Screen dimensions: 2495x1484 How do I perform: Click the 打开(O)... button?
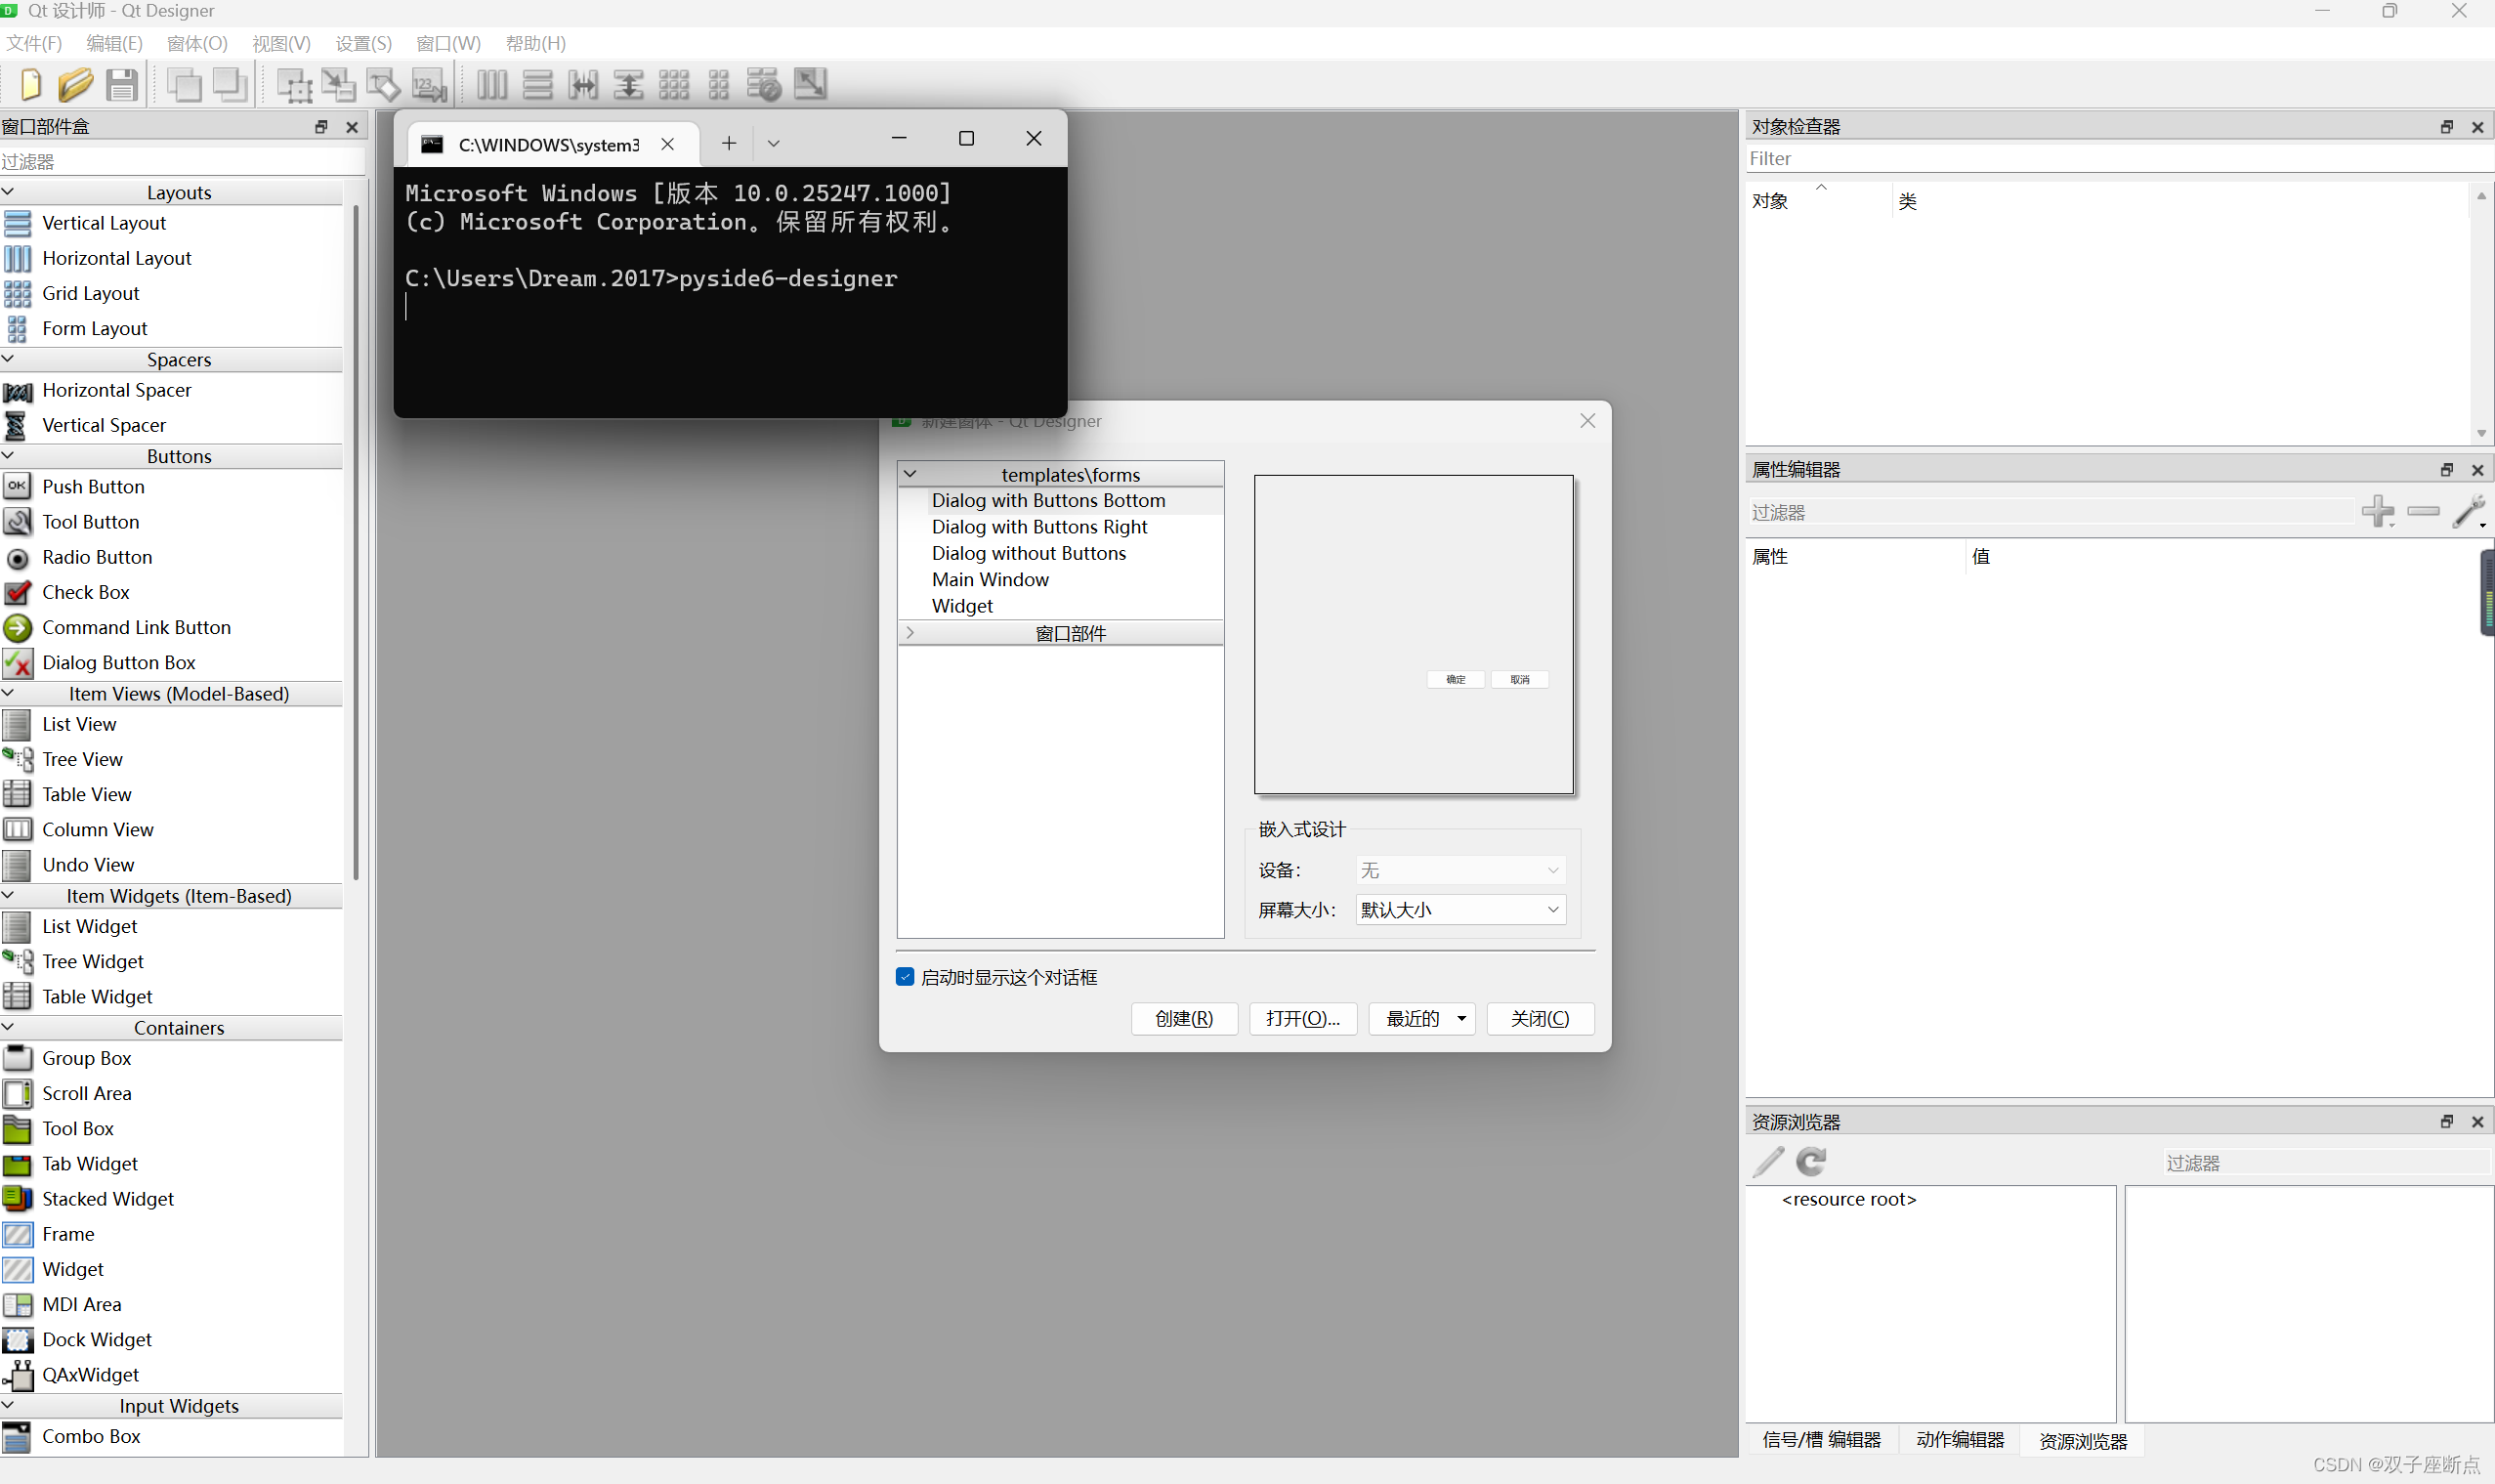1302,1018
